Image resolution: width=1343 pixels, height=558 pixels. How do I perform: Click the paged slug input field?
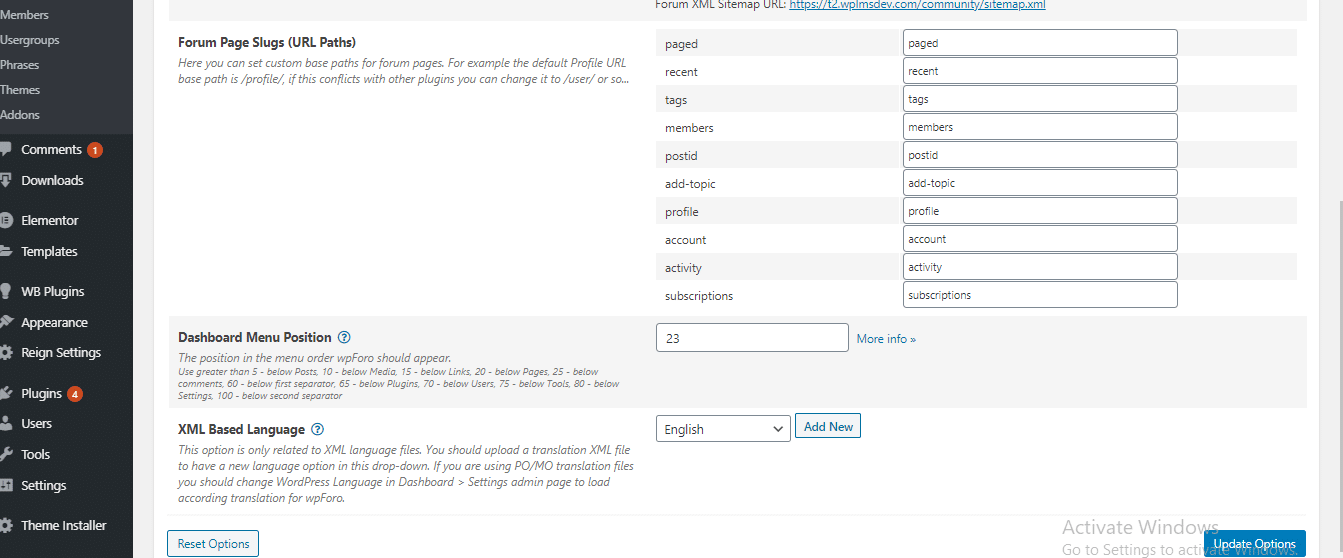tap(1040, 43)
